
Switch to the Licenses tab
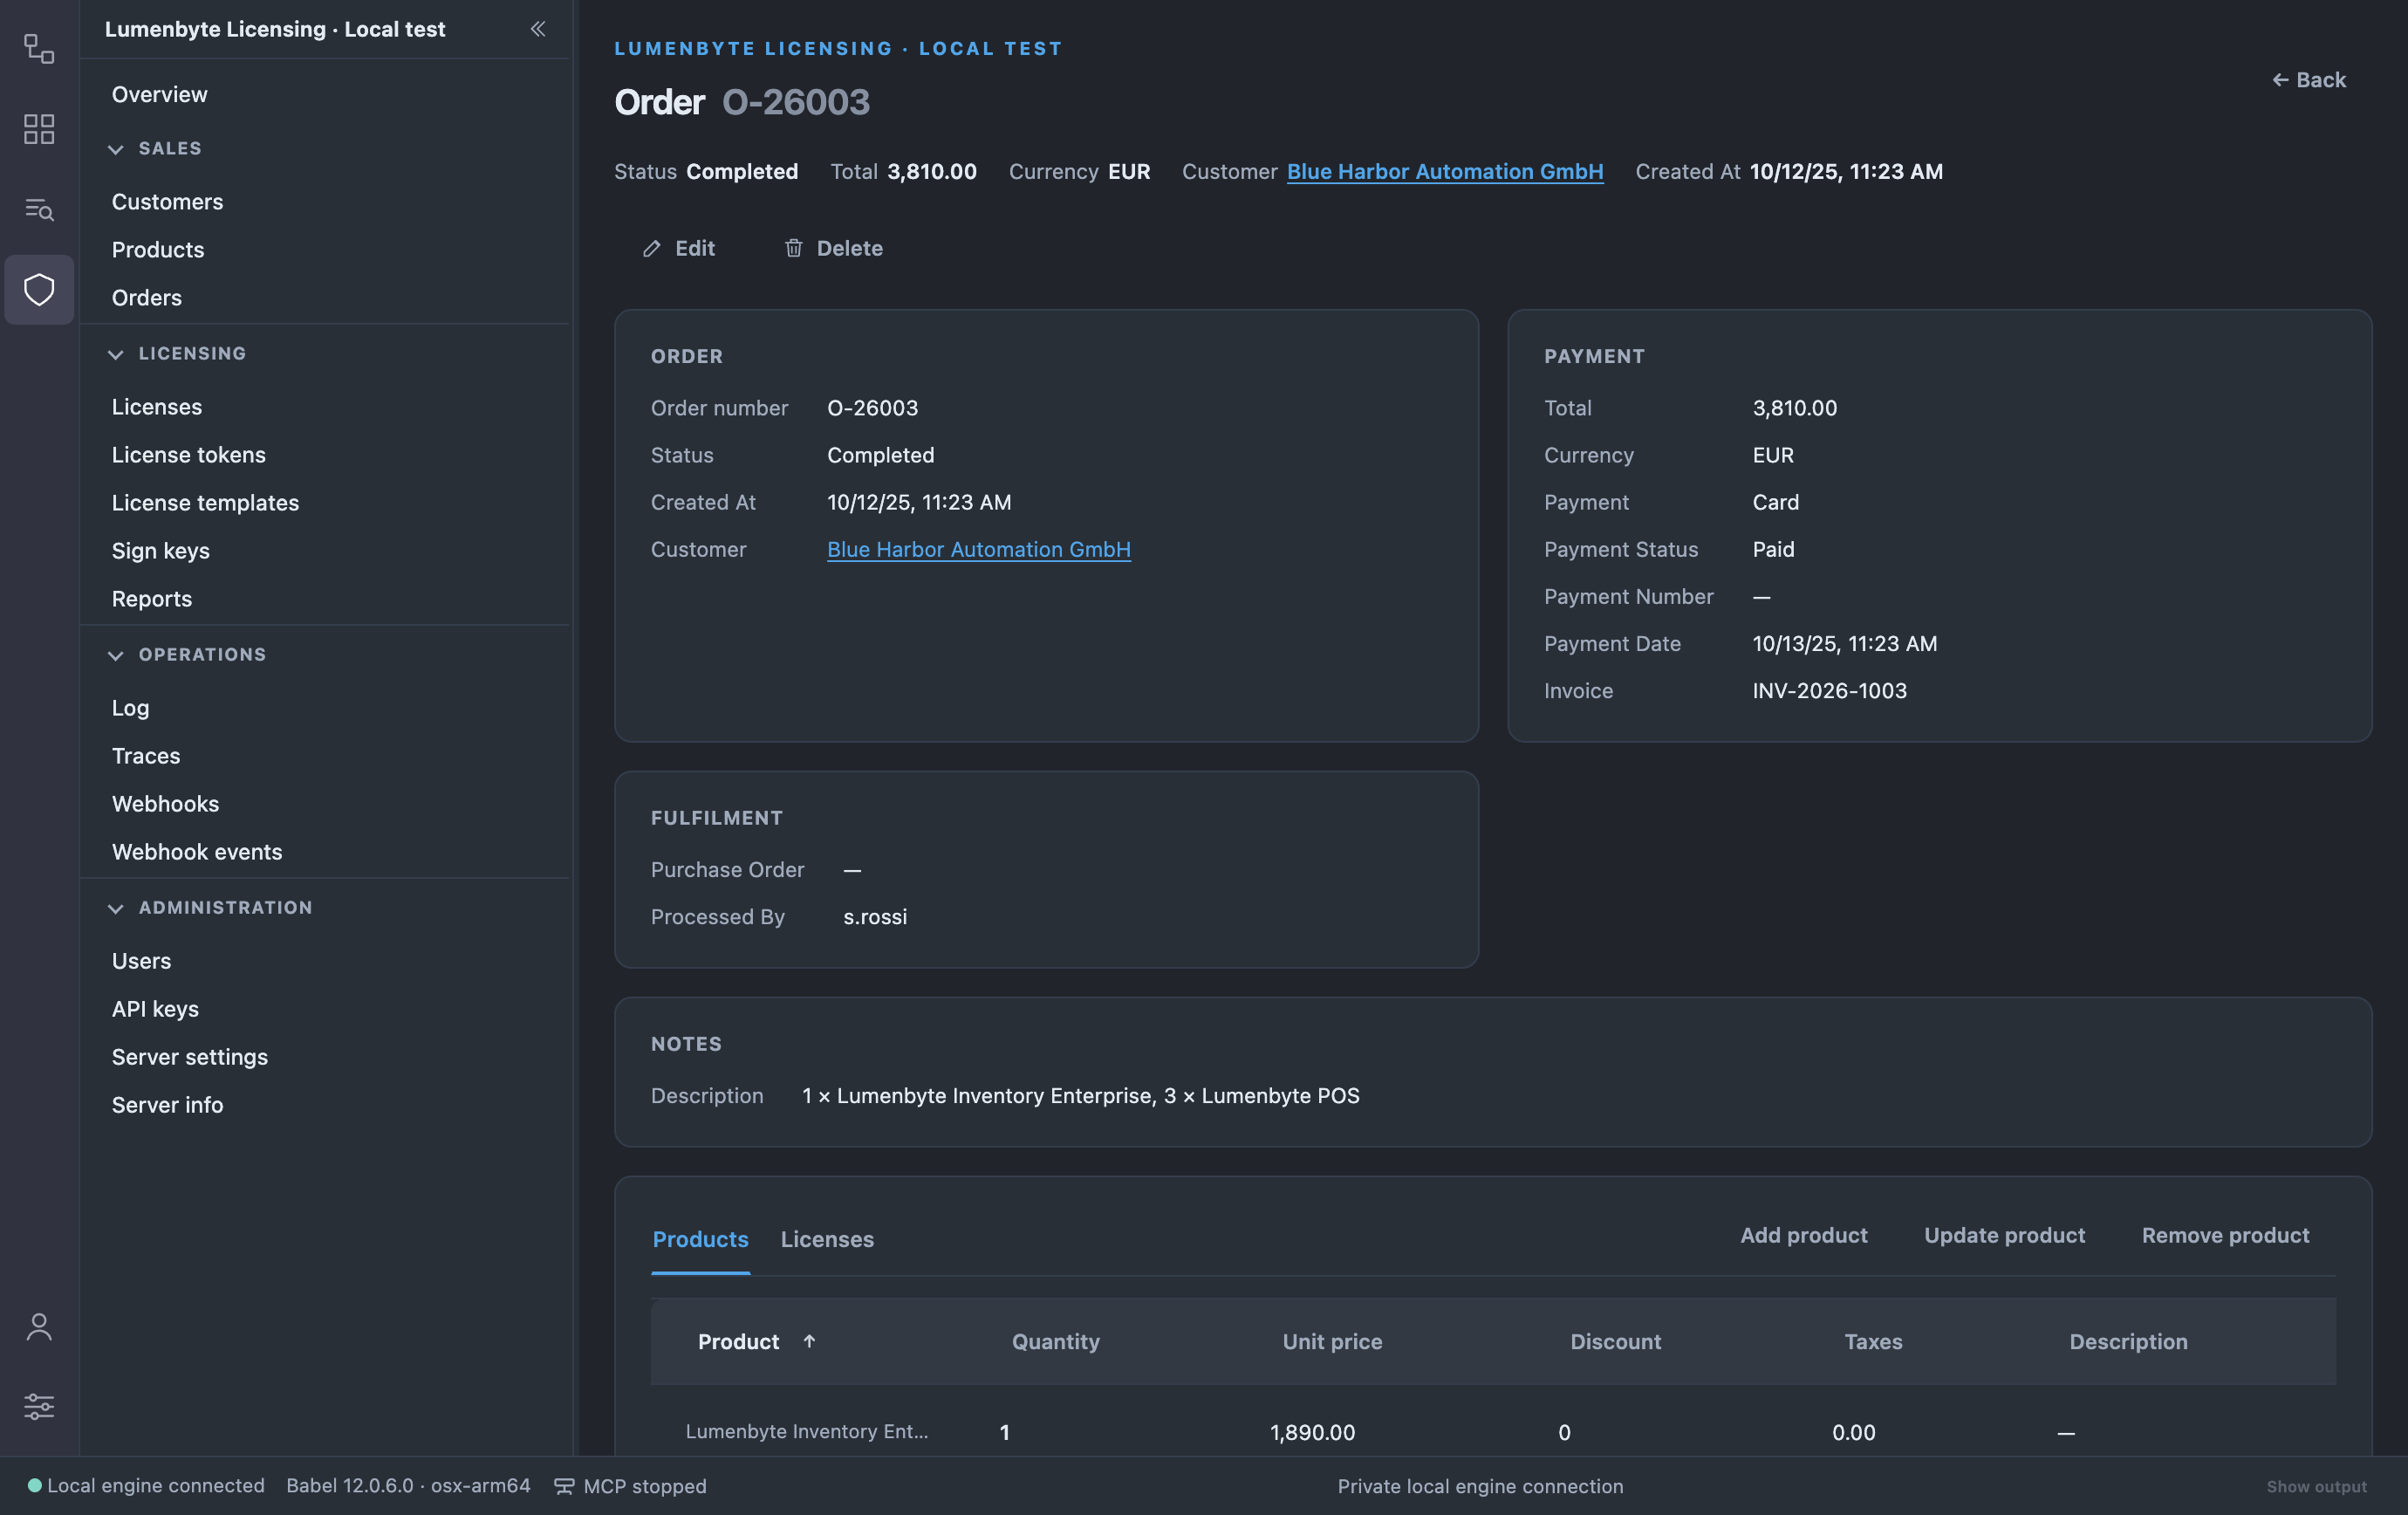[x=827, y=1239]
